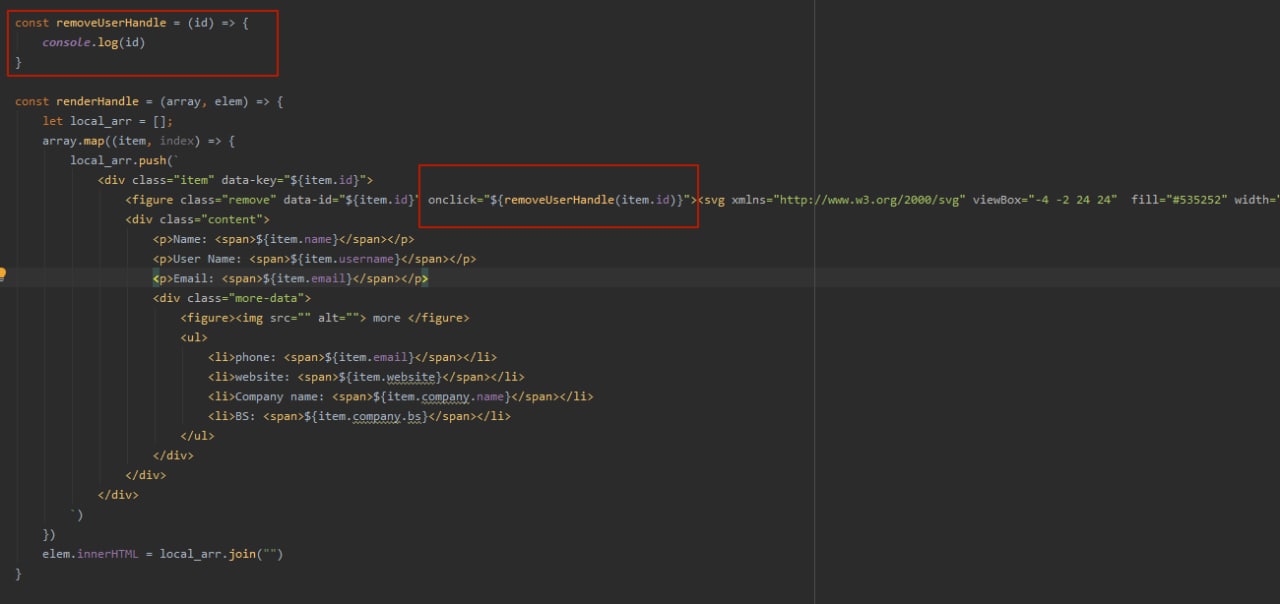Click the console.log(id) statement
Viewport: 1280px width, 604px height.
pos(94,43)
